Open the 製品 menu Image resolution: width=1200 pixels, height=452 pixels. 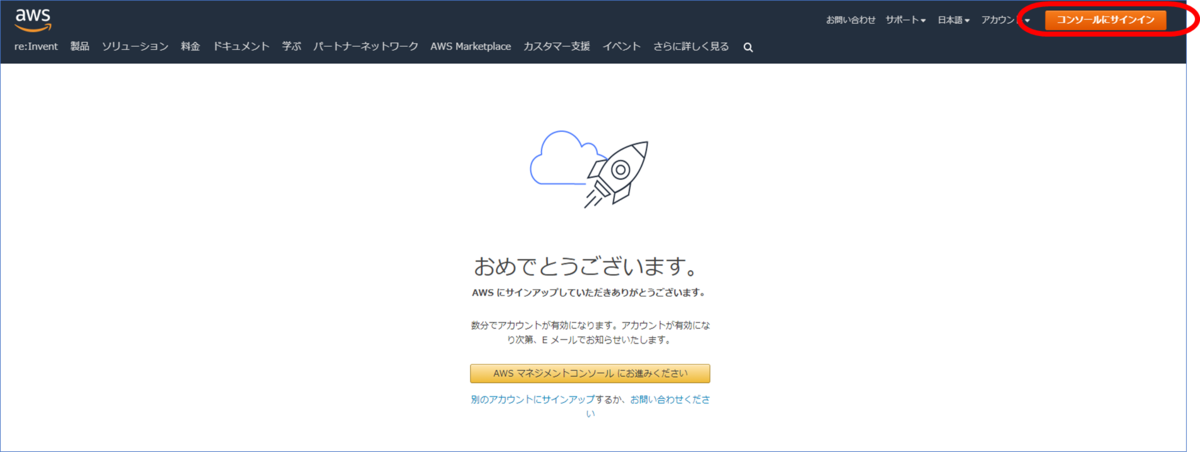coord(80,46)
